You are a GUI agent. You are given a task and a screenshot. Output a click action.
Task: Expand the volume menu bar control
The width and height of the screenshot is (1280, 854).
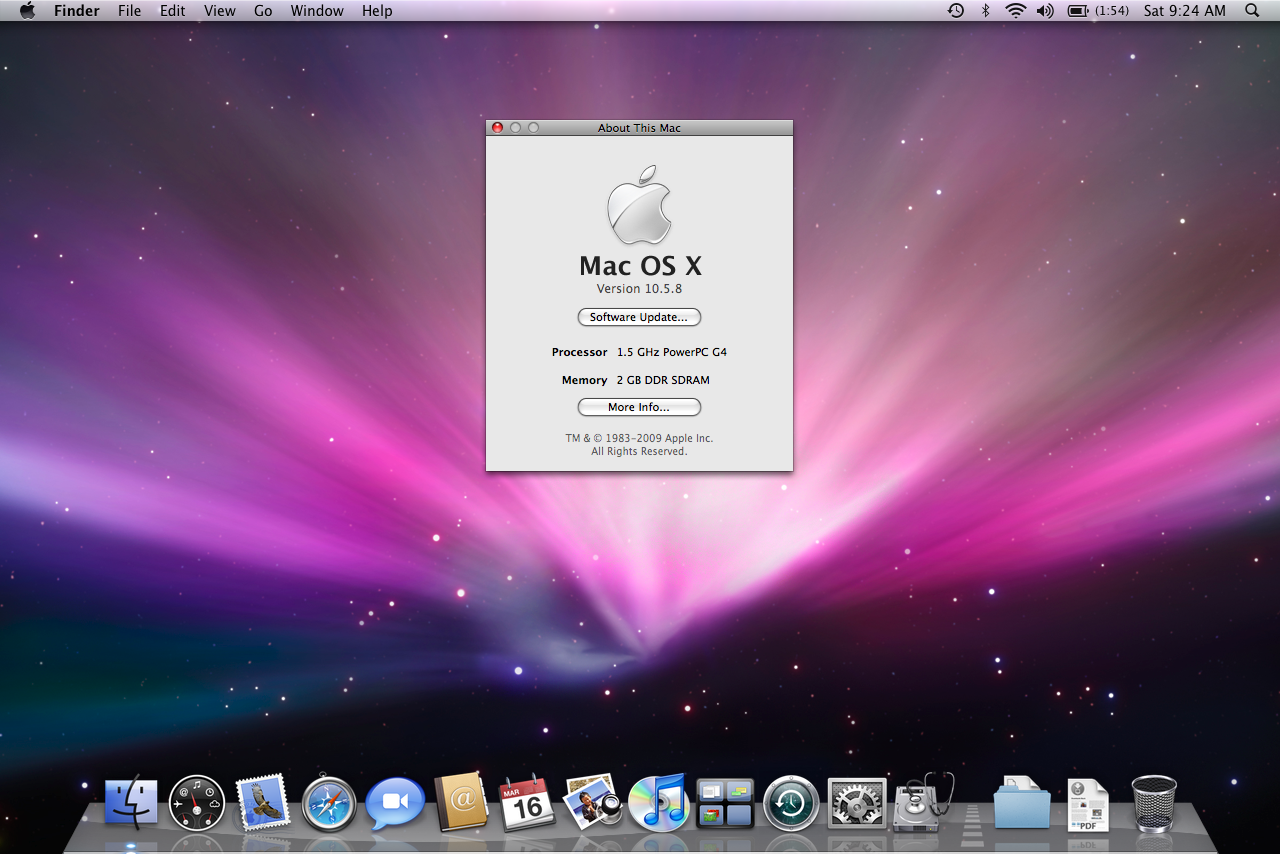pos(1045,11)
